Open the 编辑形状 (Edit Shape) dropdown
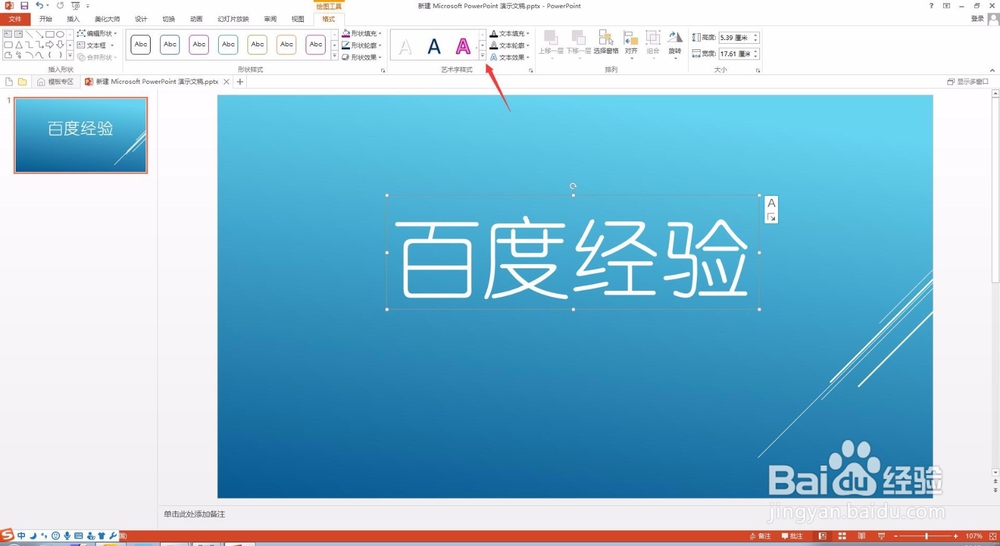This screenshot has height=546, width=1000. click(x=97, y=33)
